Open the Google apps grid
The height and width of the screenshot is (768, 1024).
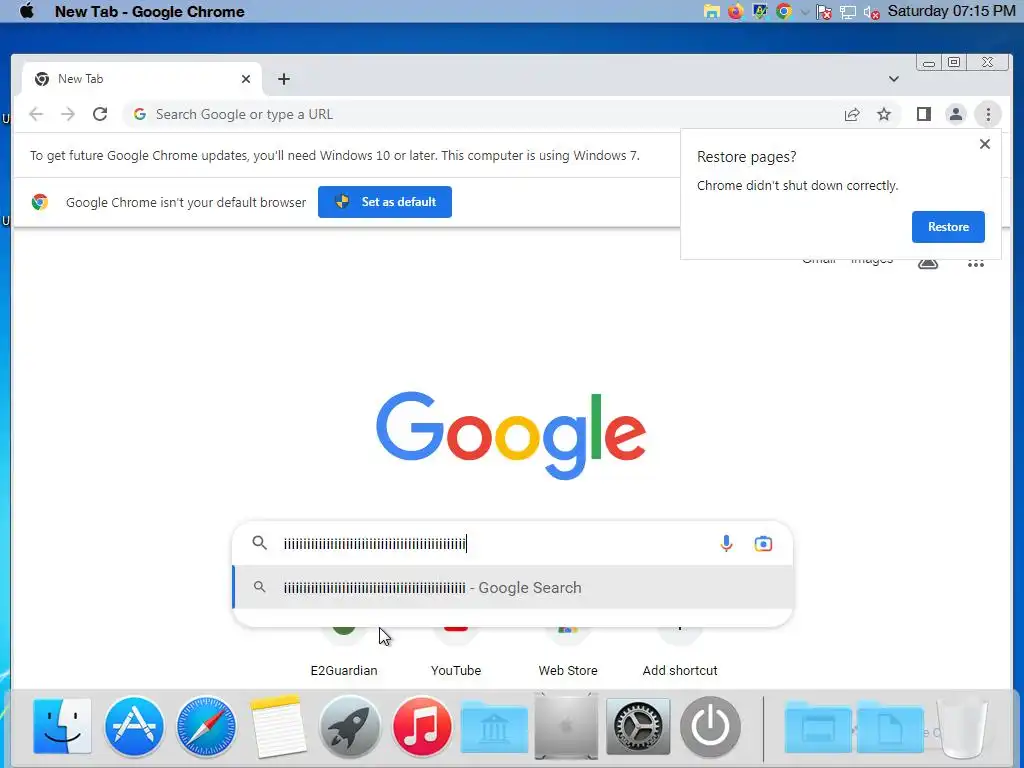(x=976, y=263)
